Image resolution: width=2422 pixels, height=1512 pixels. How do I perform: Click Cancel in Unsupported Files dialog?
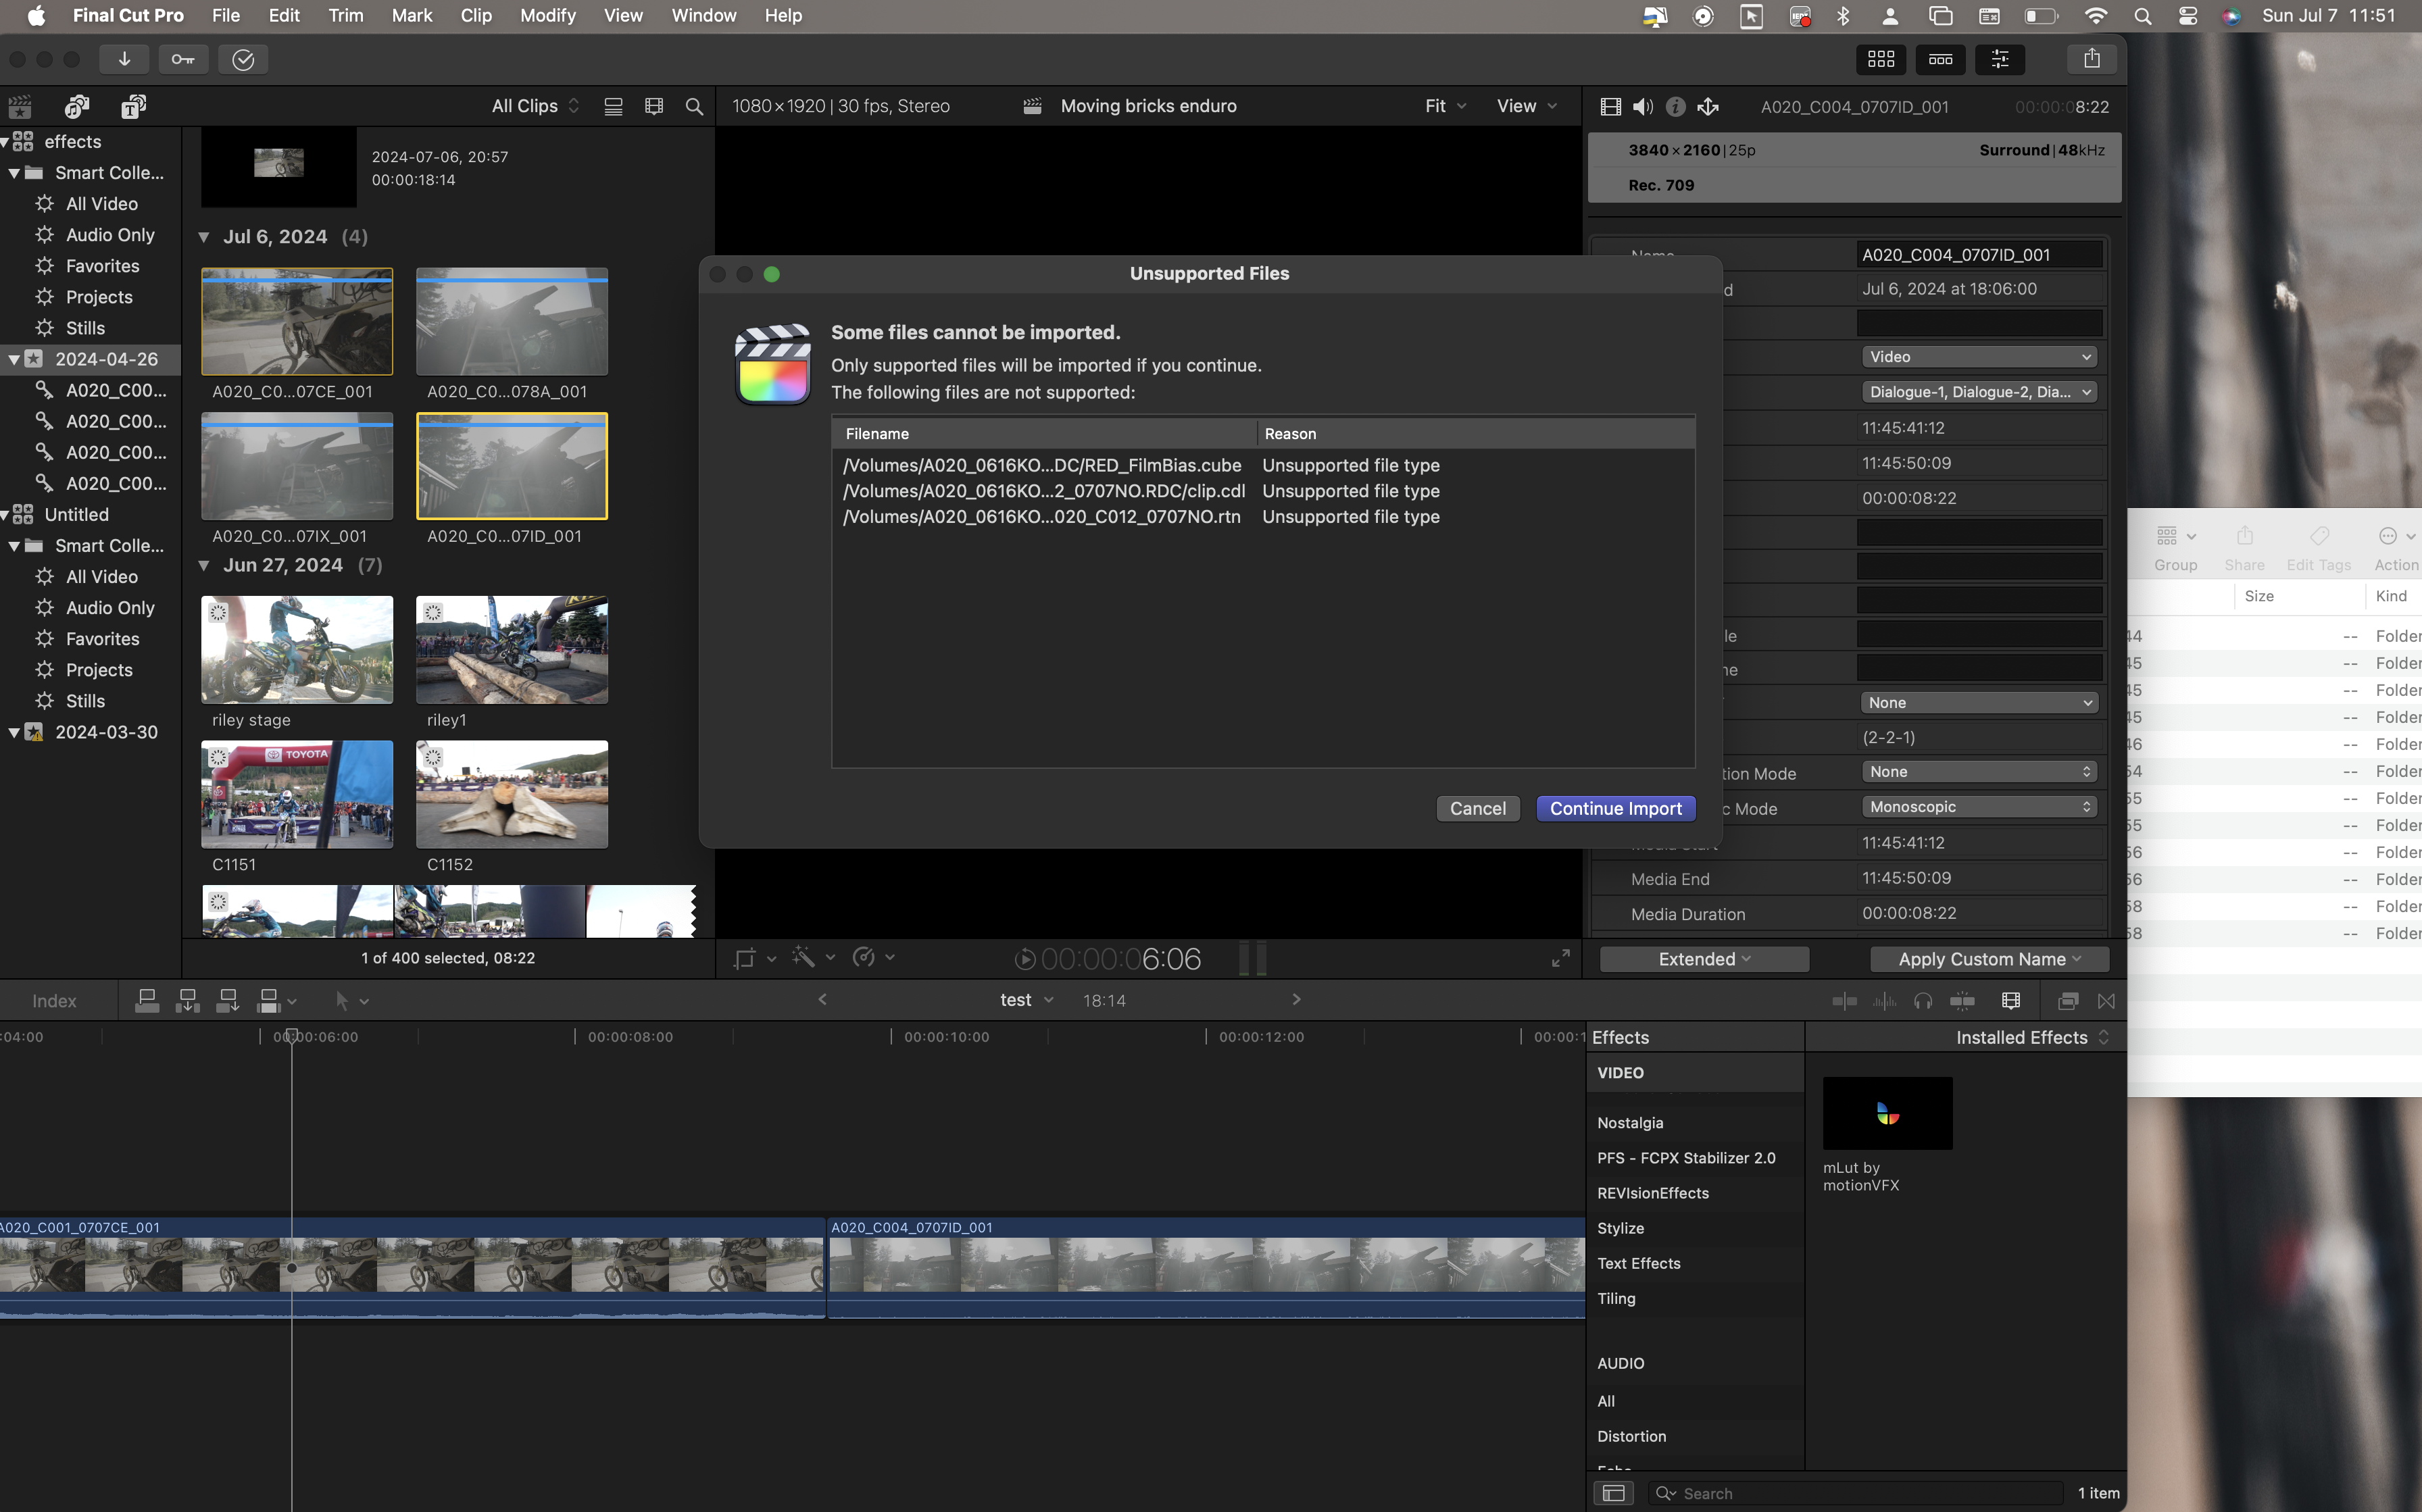pos(1477,808)
